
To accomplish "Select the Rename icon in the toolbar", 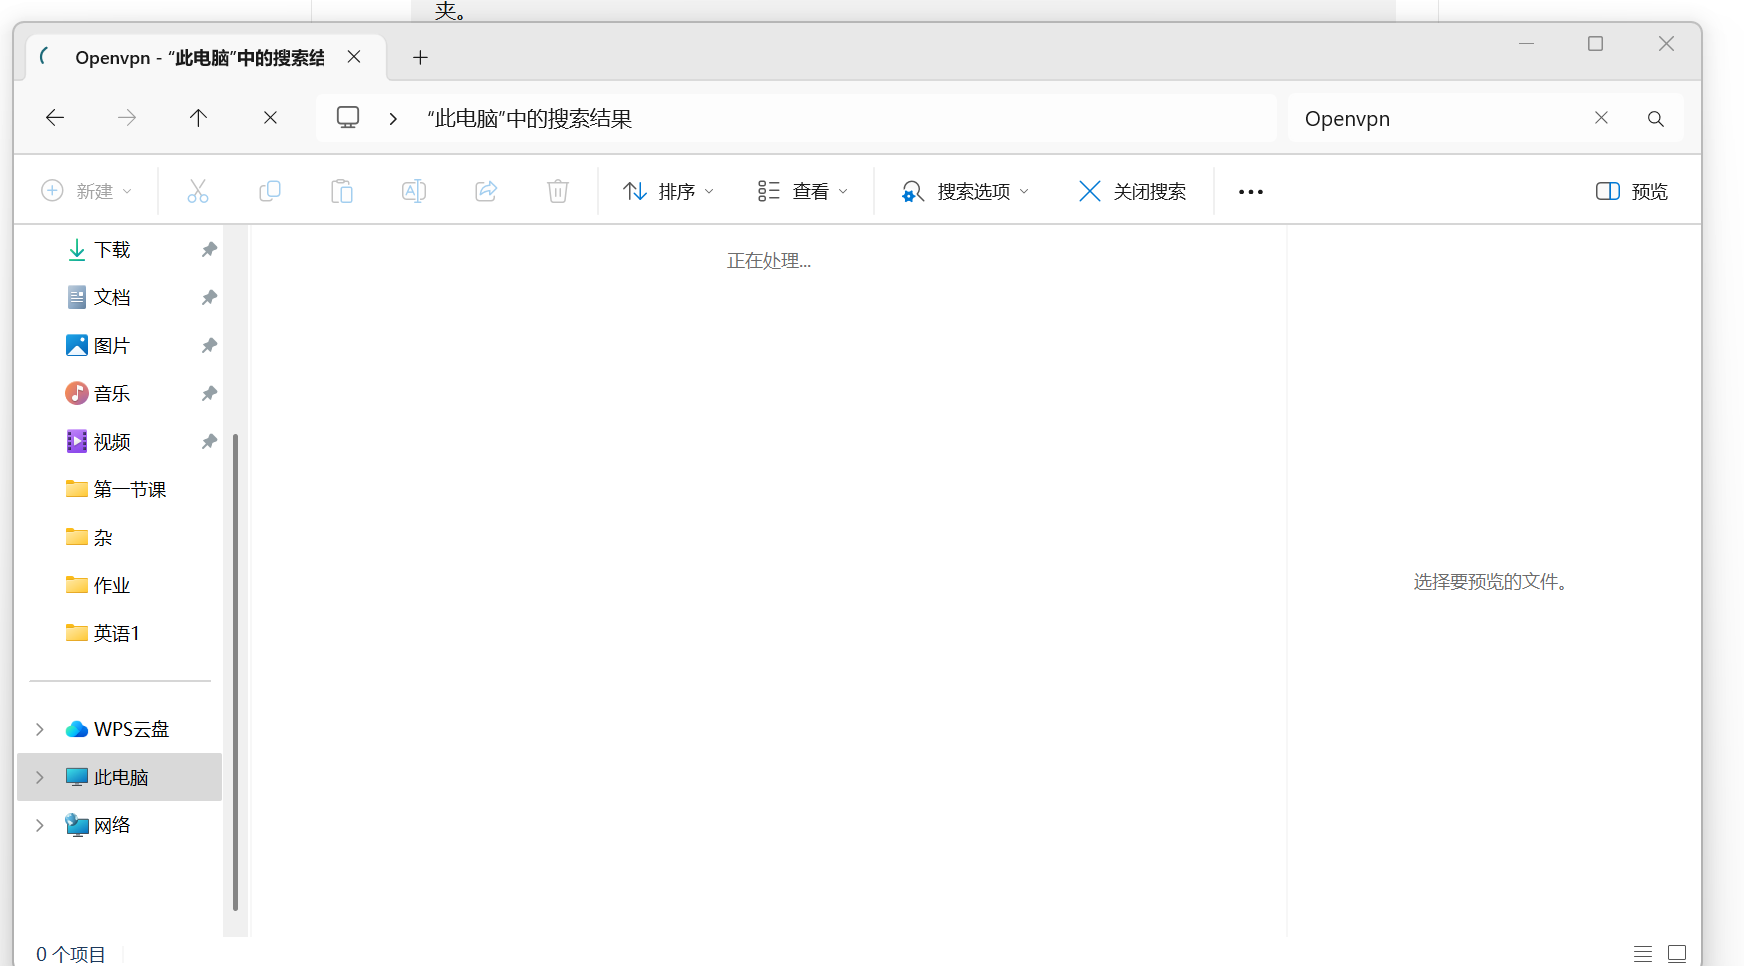I will click(x=413, y=190).
